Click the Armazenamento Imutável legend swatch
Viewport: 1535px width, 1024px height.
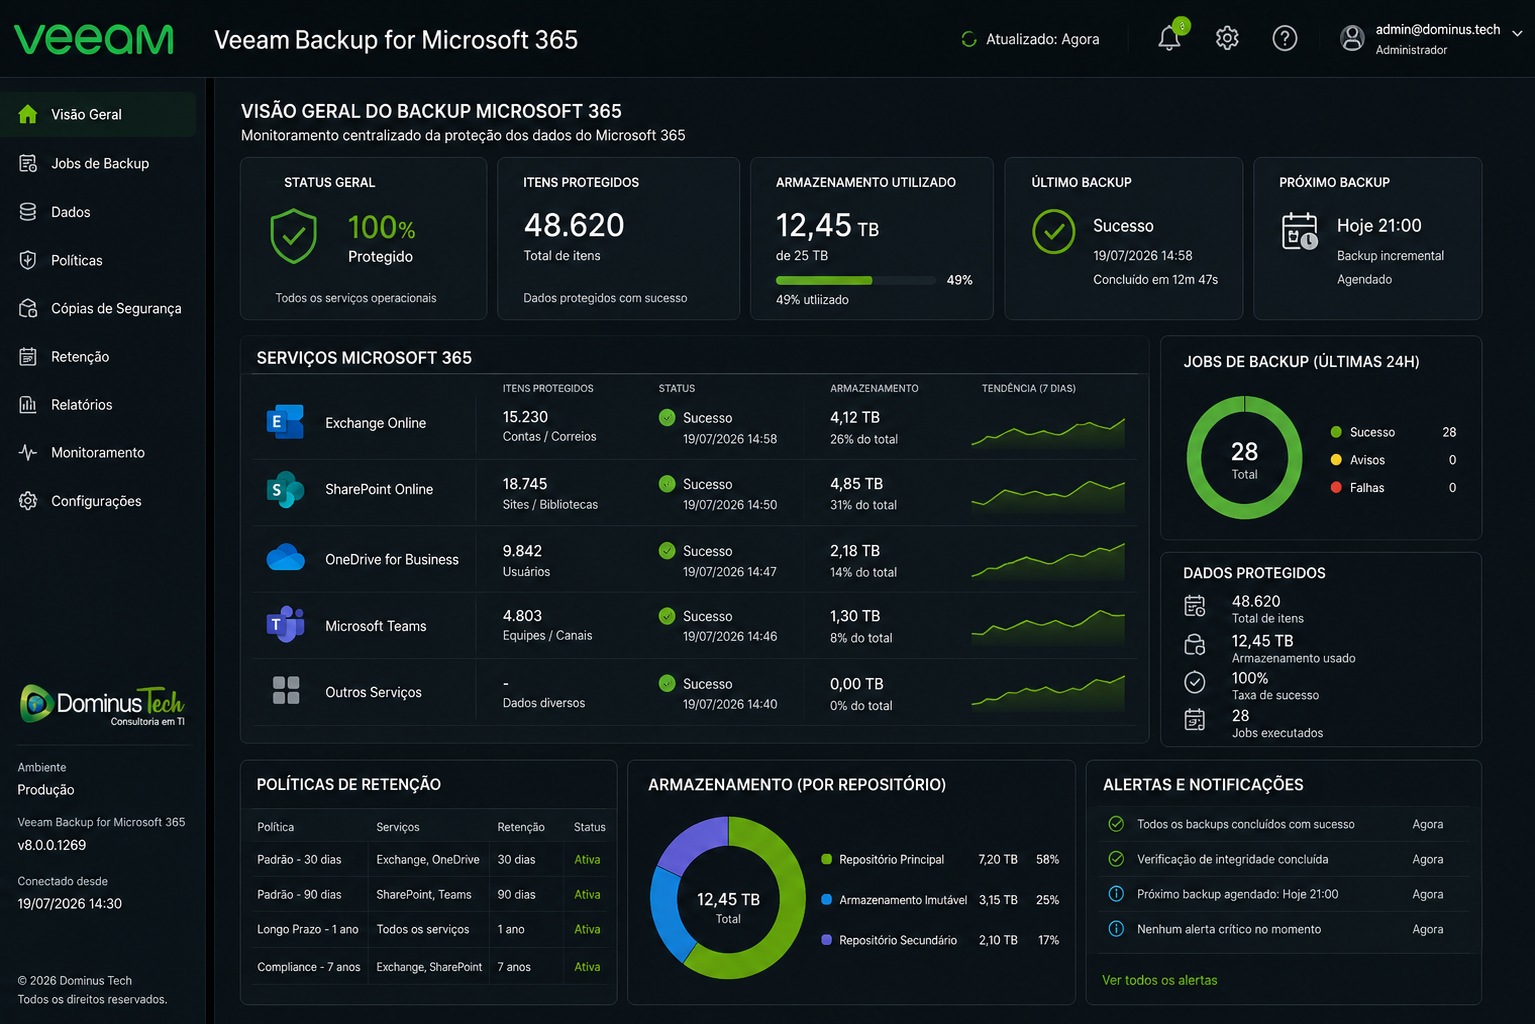827,900
